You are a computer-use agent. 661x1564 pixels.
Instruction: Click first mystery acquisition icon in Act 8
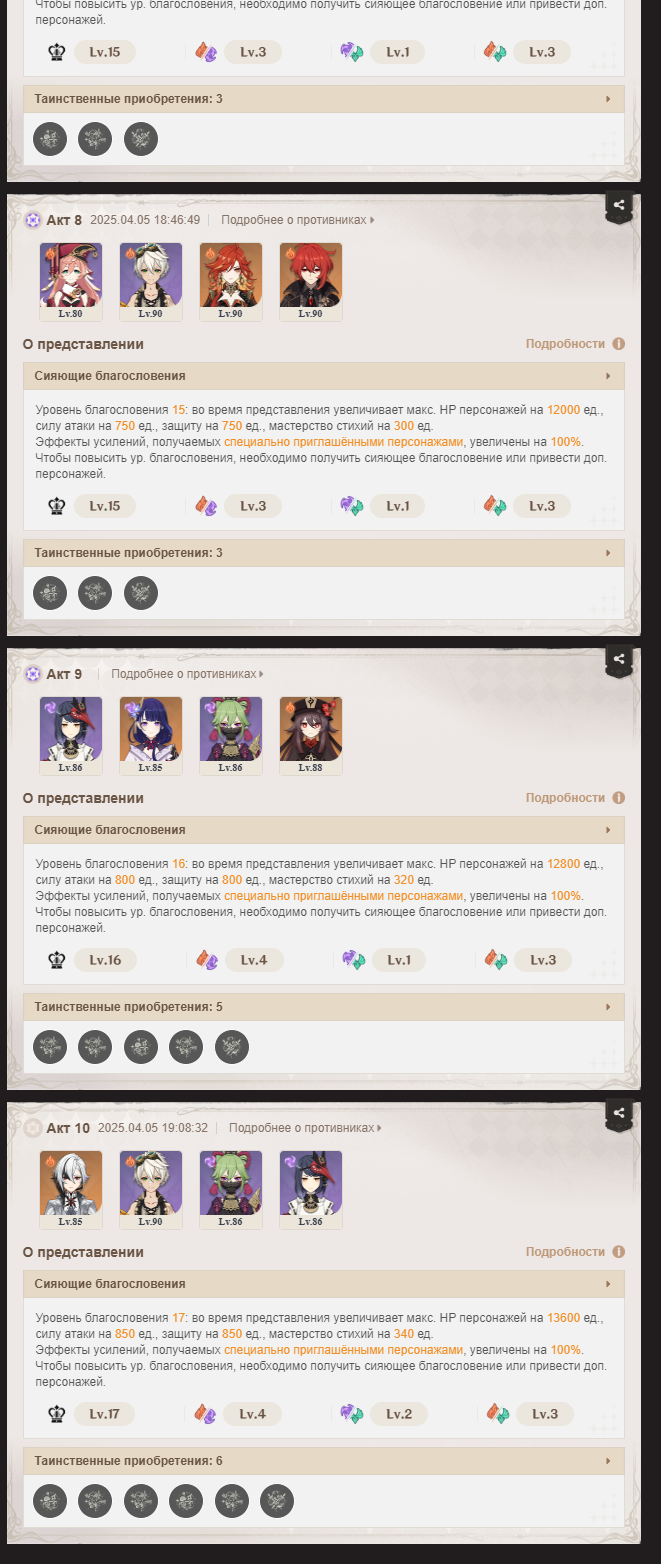tap(50, 593)
